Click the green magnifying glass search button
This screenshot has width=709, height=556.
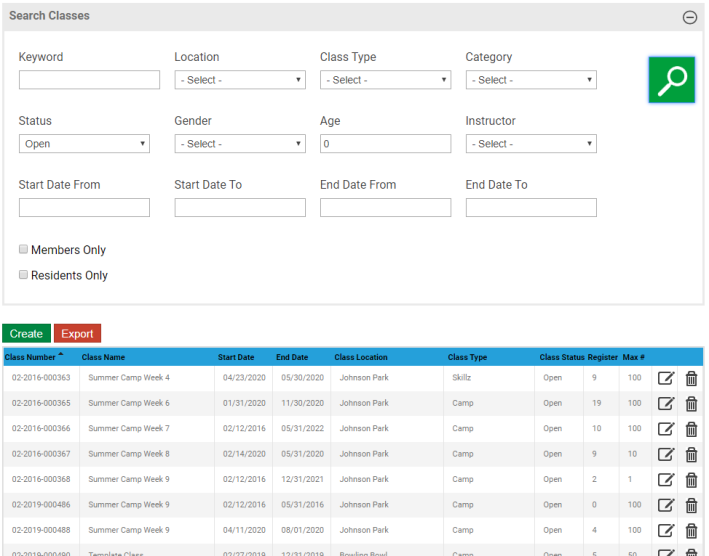point(671,80)
